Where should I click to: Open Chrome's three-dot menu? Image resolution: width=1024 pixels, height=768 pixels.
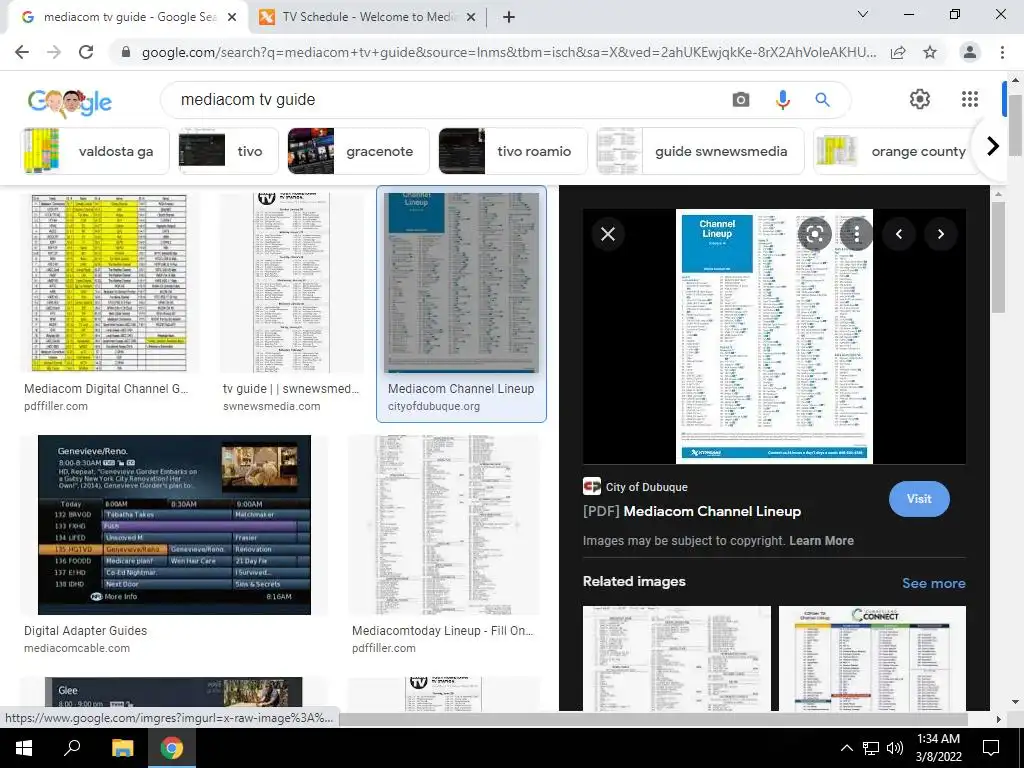click(x=1002, y=52)
